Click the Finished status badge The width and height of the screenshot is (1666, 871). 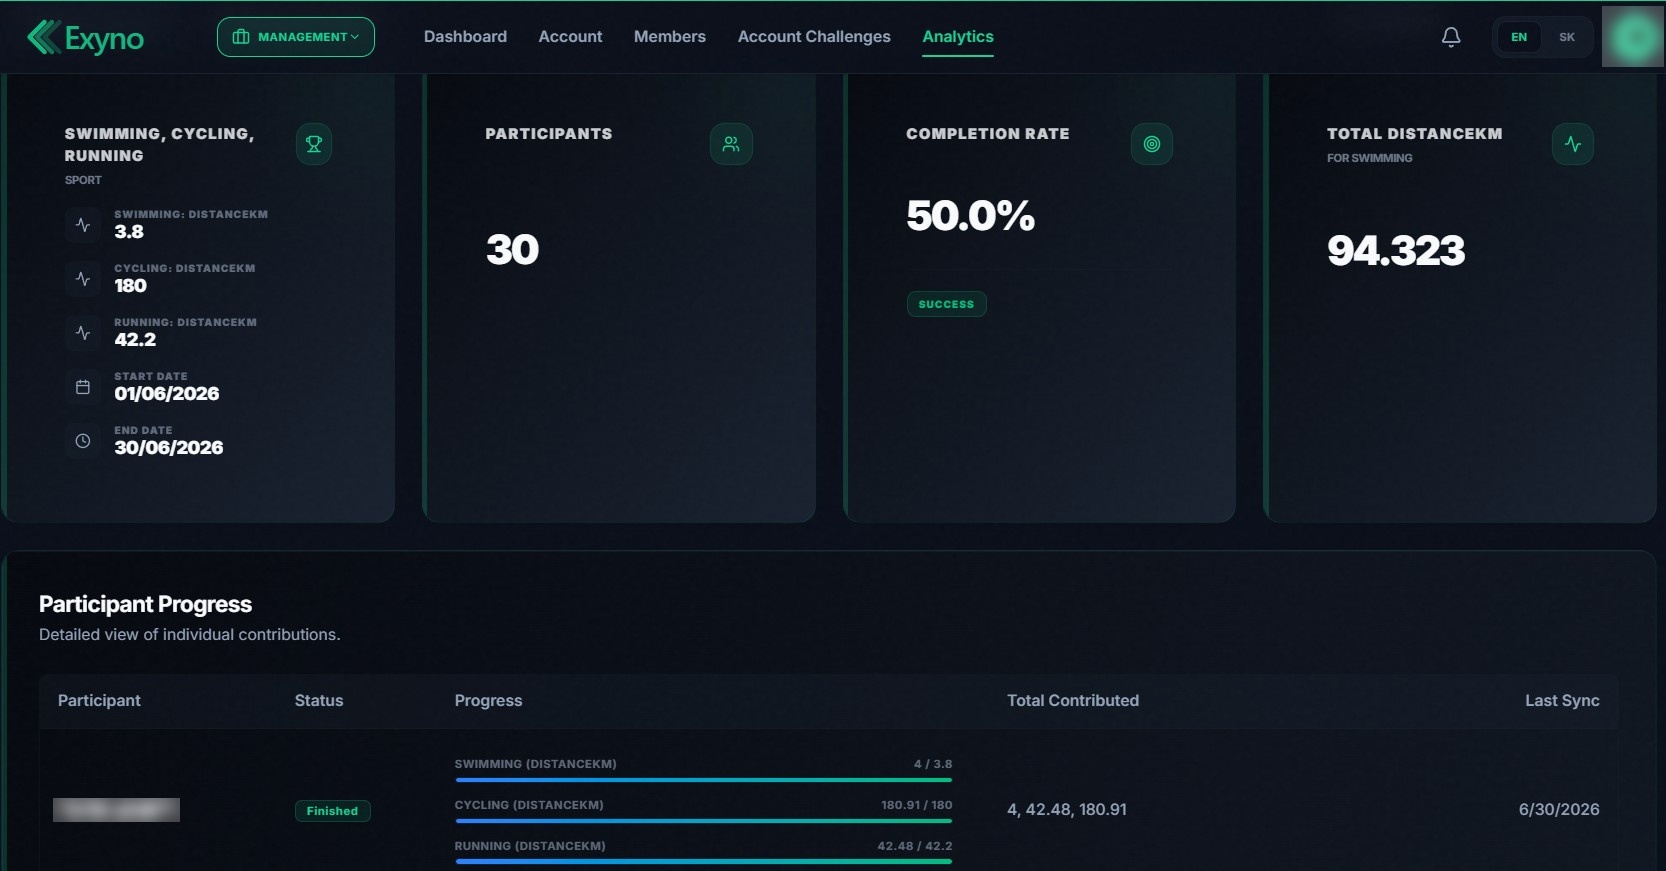tap(332, 811)
